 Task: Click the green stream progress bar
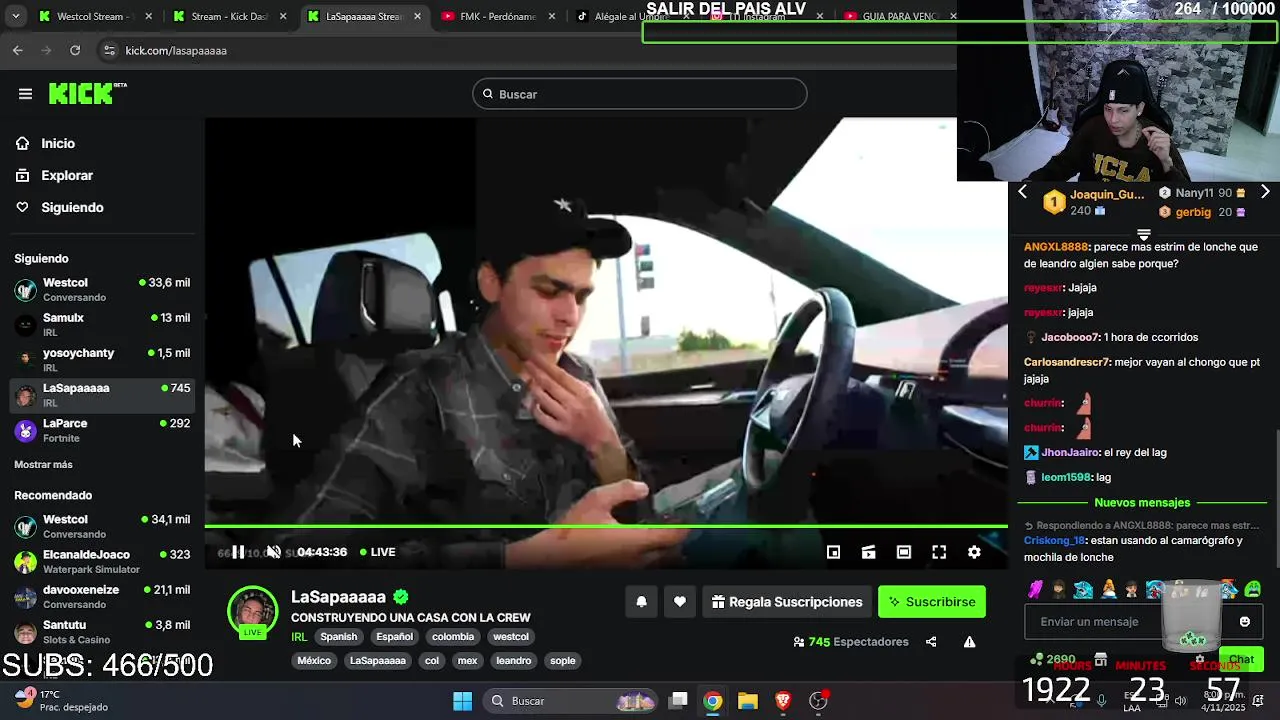(x=606, y=526)
